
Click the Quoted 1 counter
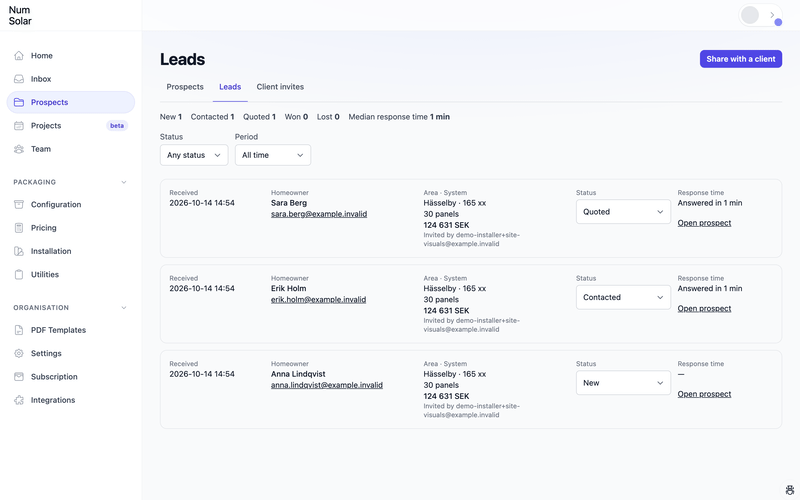pos(259,117)
